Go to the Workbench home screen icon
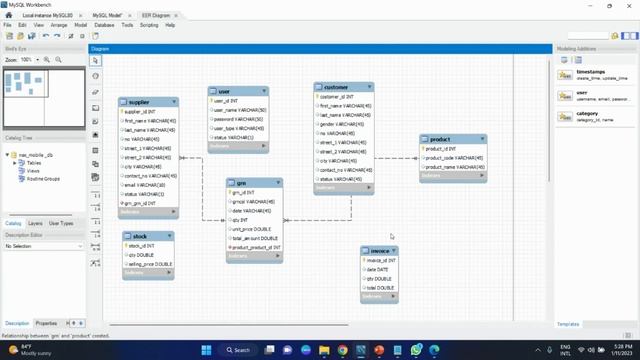The height and width of the screenshot is (360, 640). 9,15
